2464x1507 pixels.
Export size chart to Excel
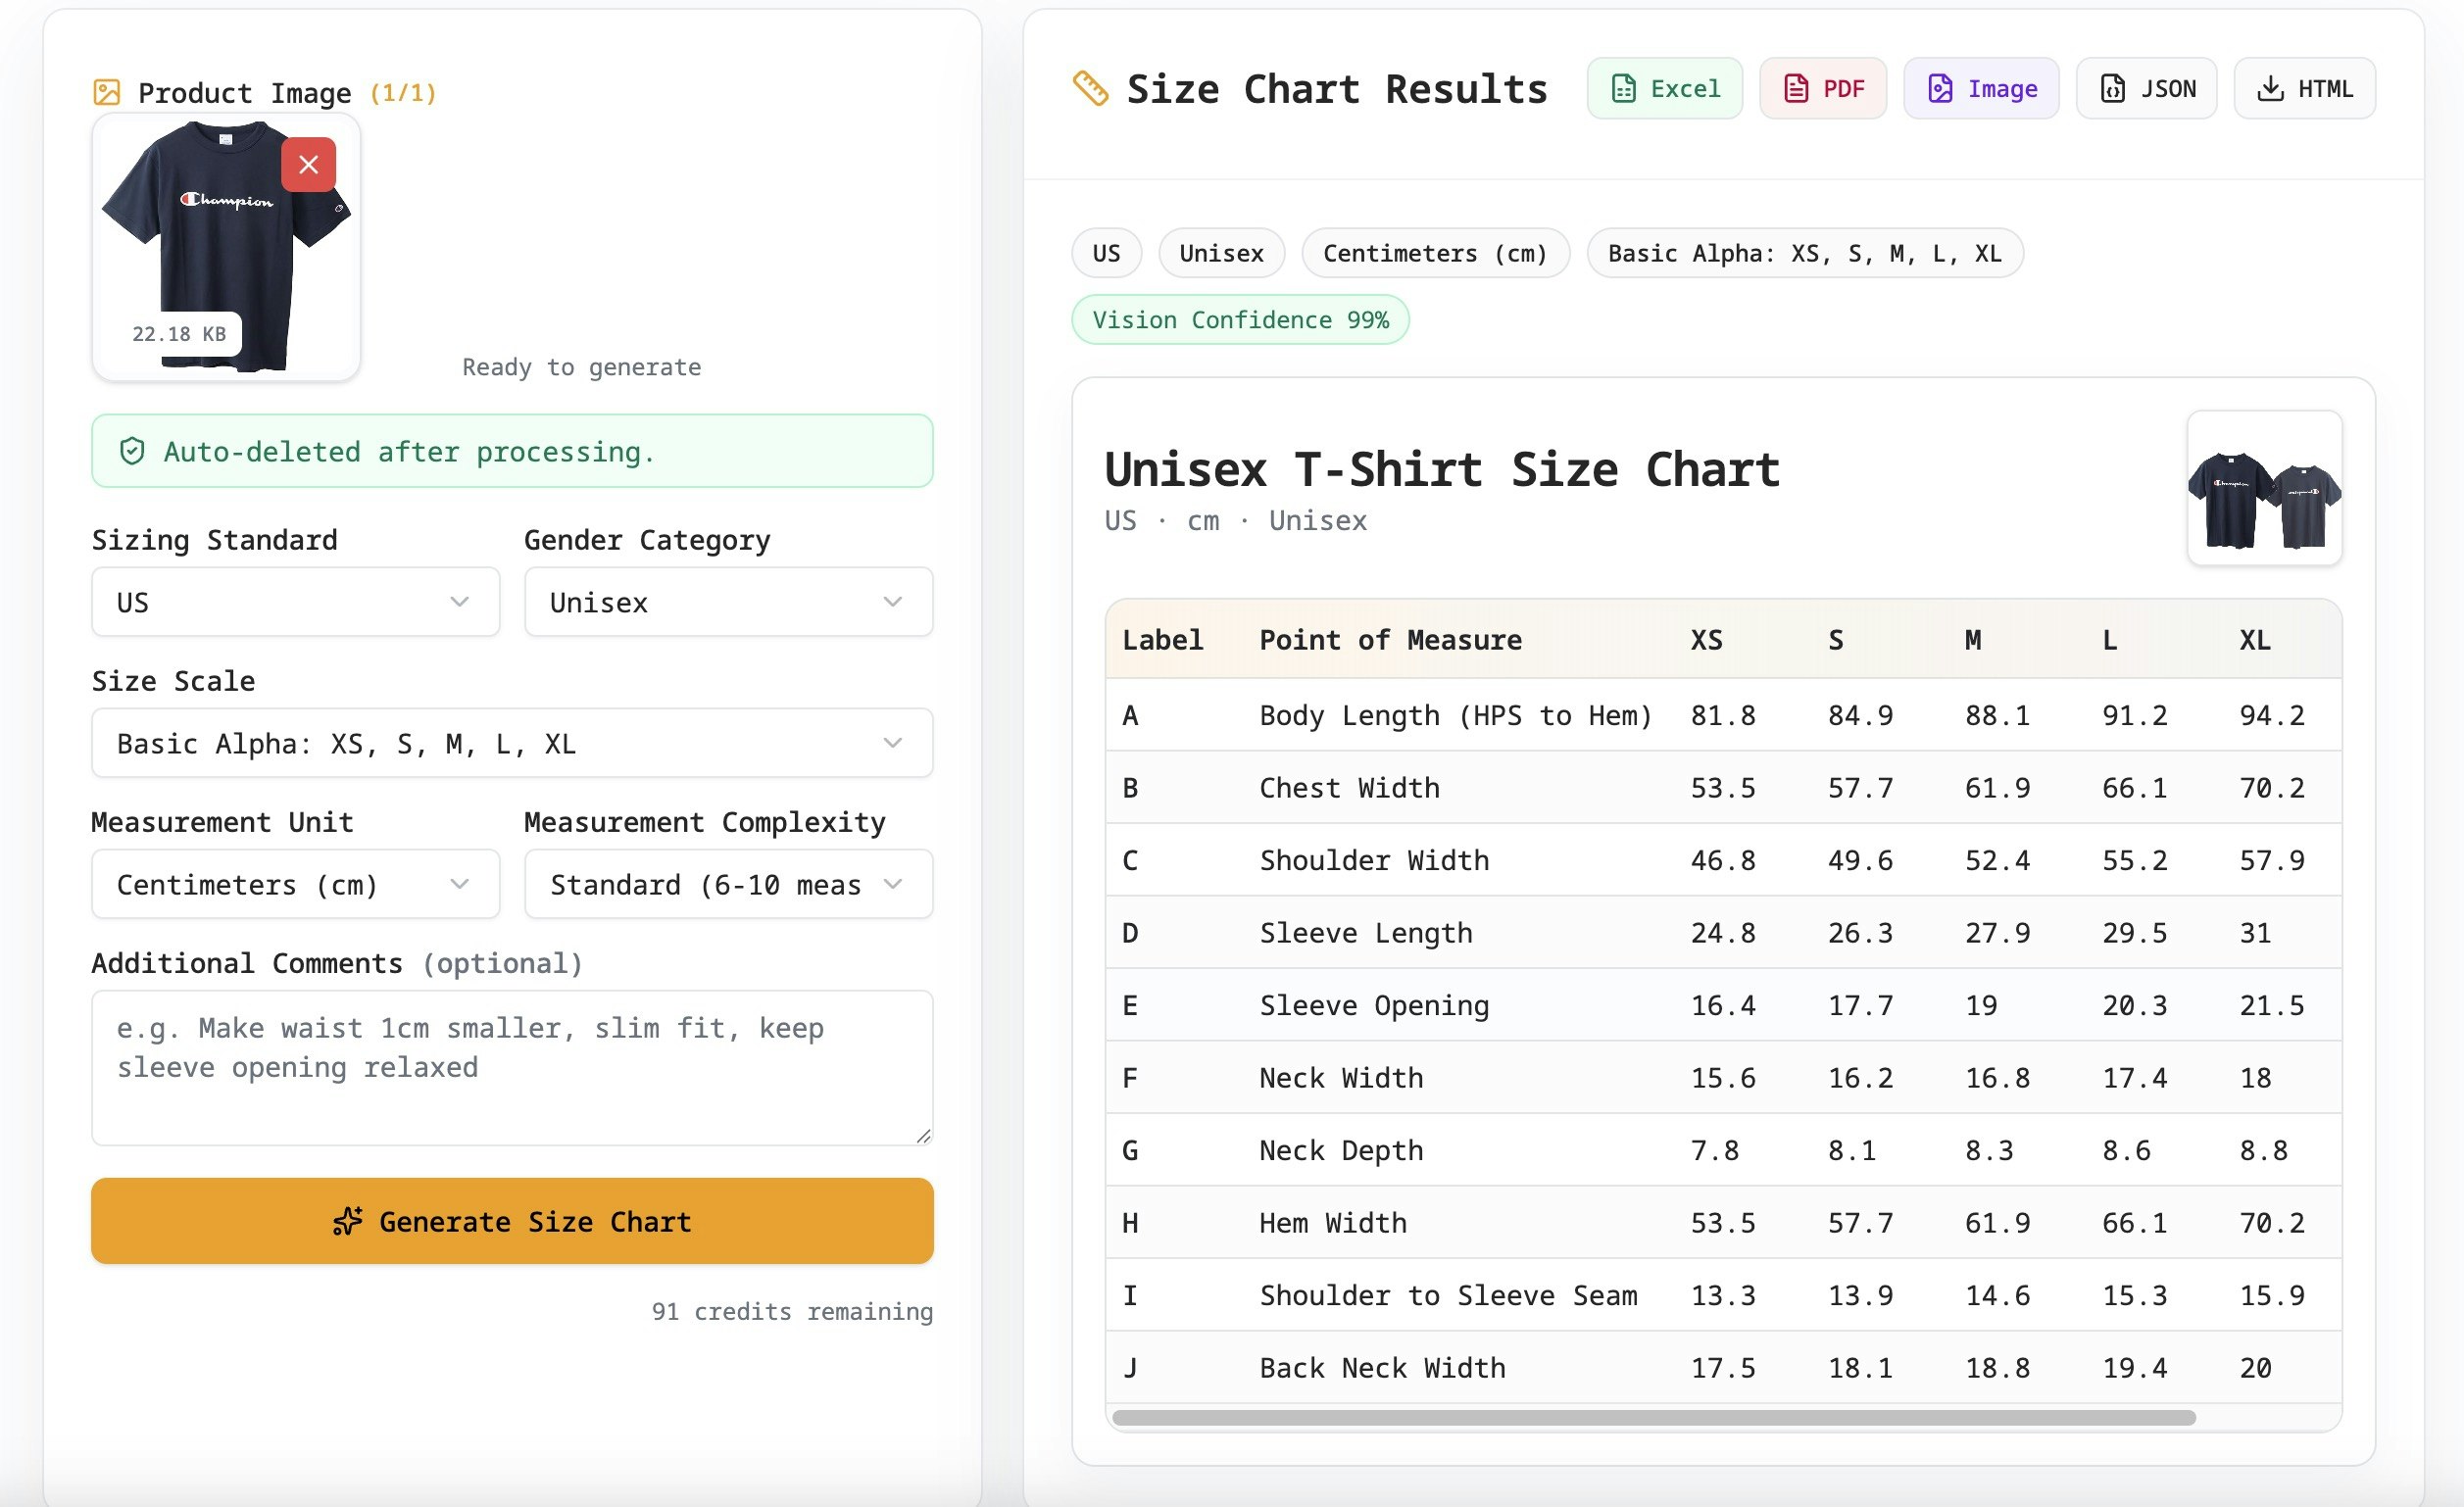pyautogui.click(x=1663, y=88)
